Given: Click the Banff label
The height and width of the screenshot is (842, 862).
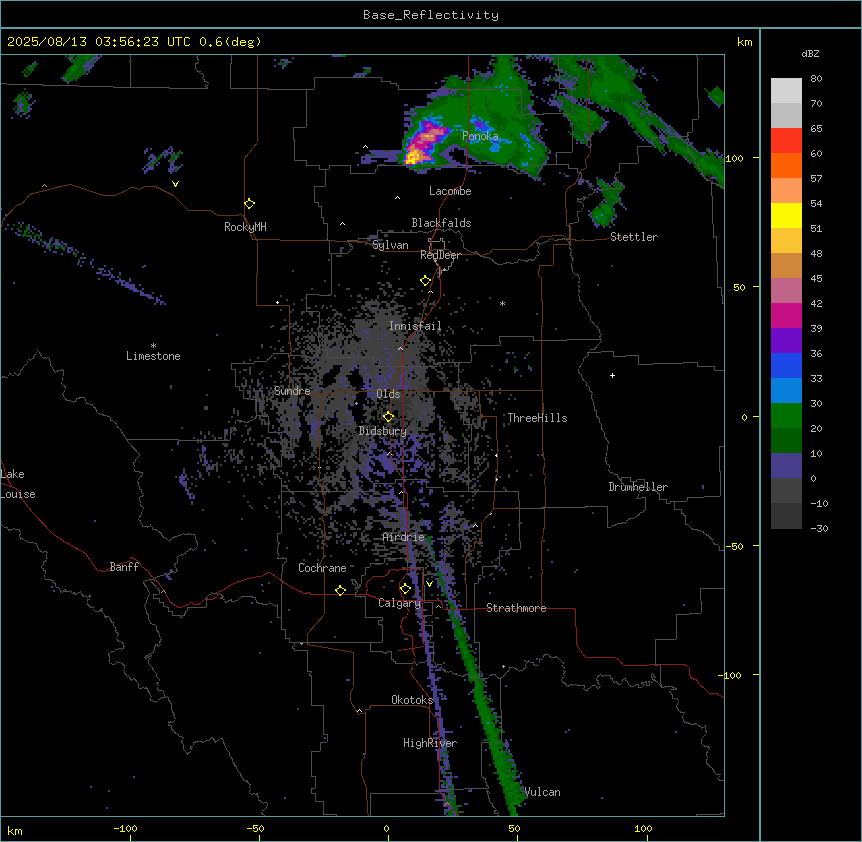Looking at the screenshot, I should tap(124, 567).
